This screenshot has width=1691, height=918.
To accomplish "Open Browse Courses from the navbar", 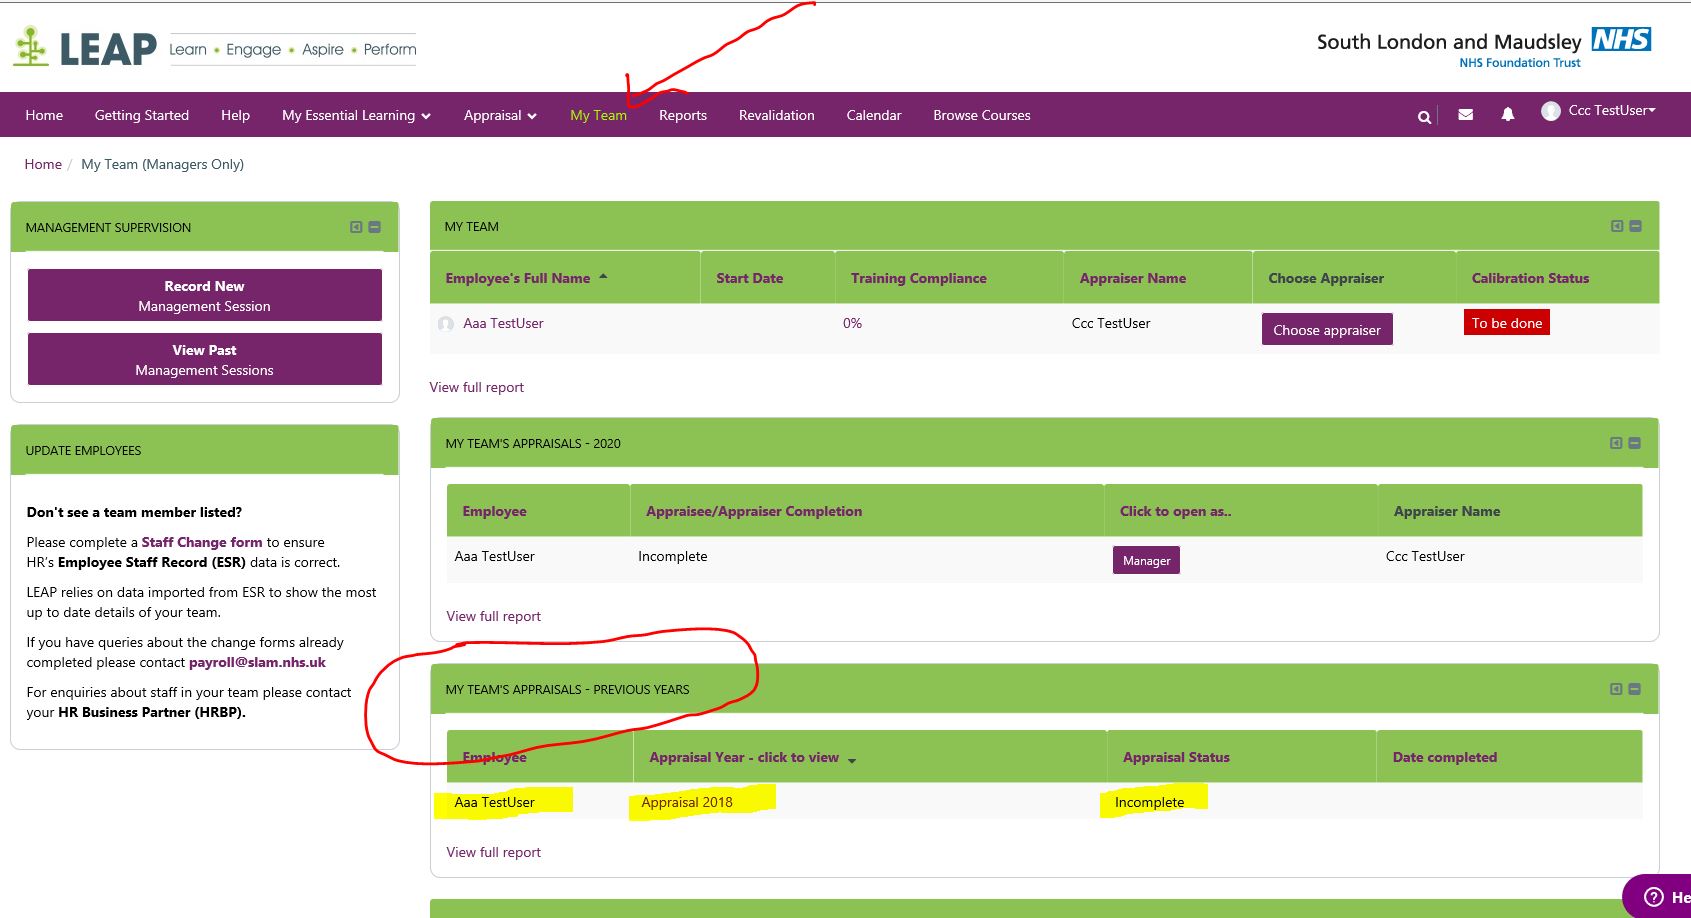I will 981,116.
